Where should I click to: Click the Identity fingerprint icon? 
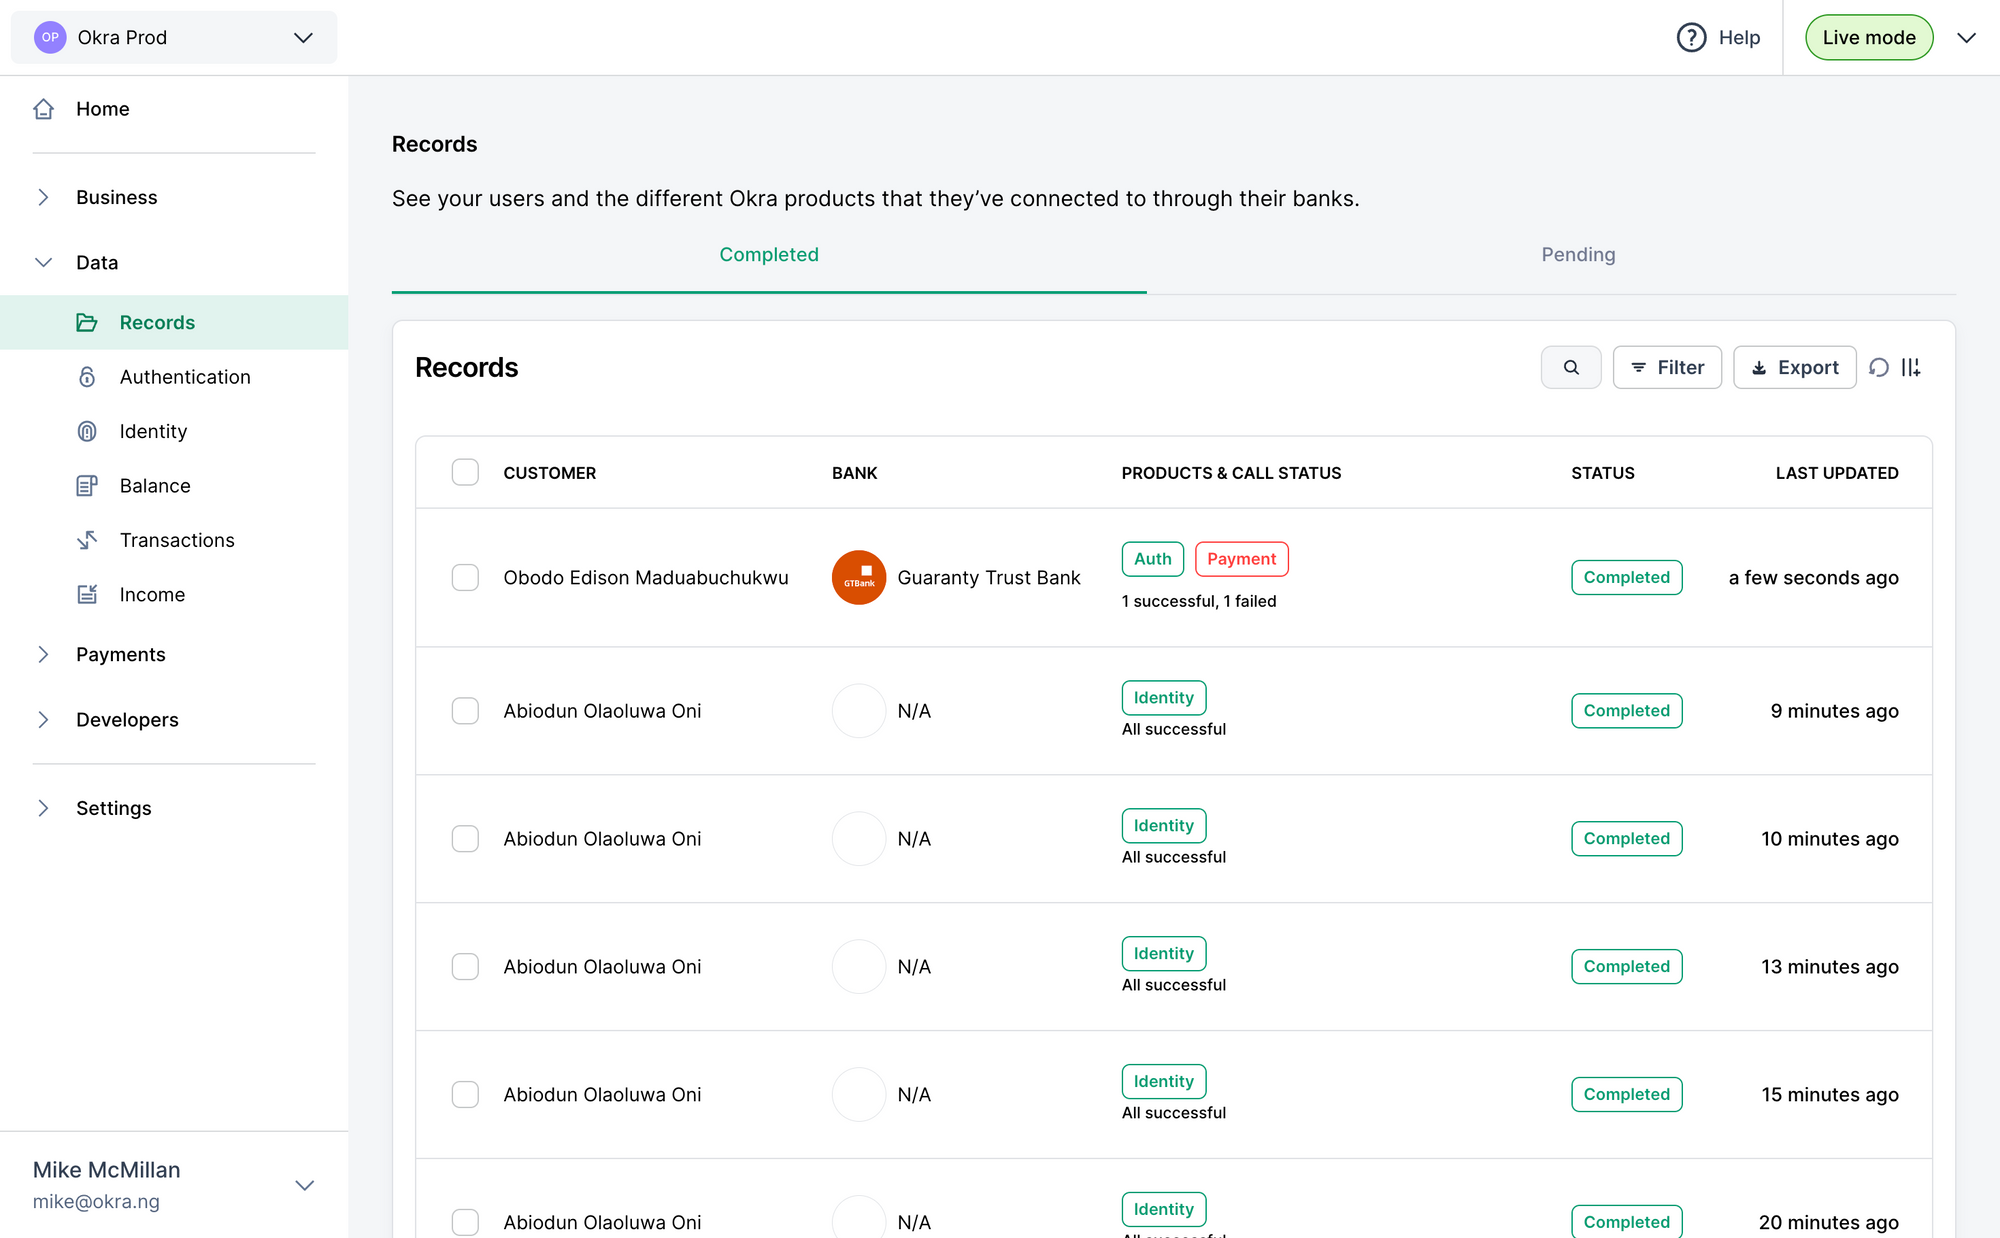tap(87, 431)
